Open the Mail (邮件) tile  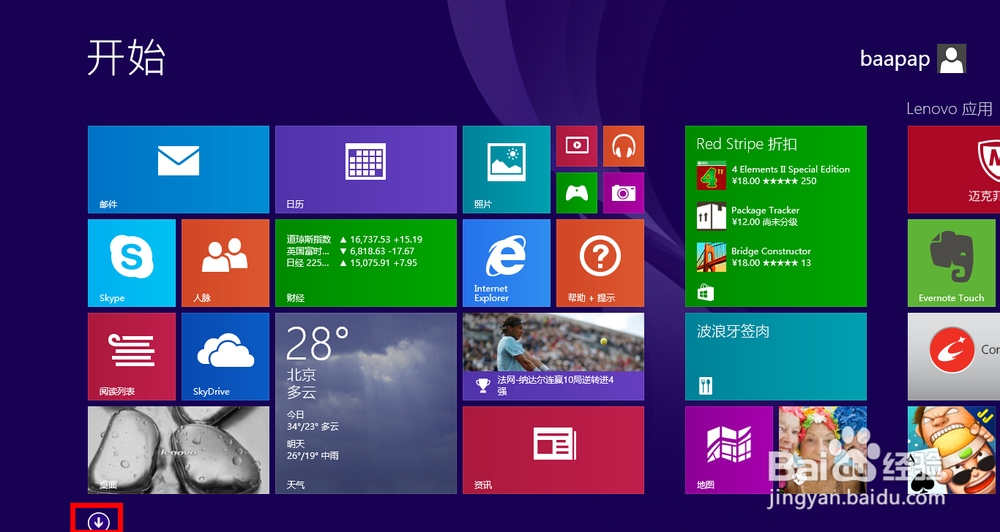click(x=179, y=169)
